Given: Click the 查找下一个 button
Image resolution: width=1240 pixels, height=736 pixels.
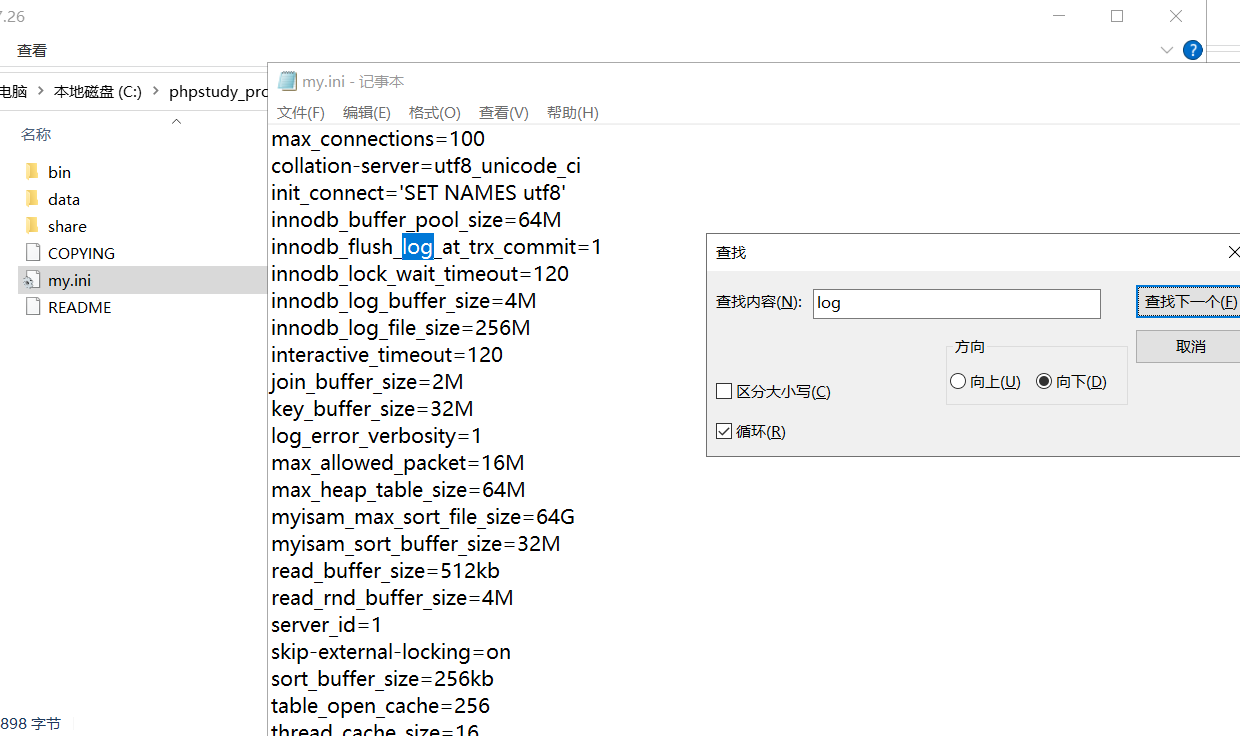Looking at the screenshot, I should (x=1189, y=302).
